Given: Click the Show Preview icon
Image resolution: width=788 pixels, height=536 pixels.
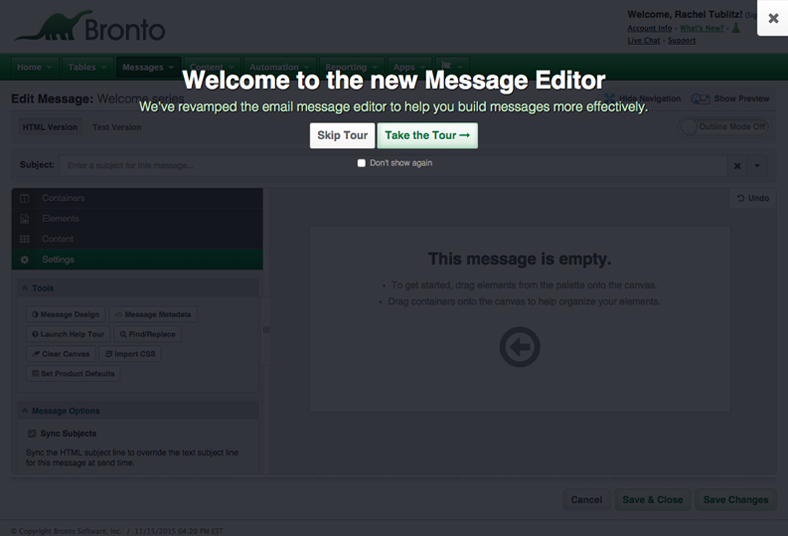Looking at the screenshot, I should pos(700,99).
